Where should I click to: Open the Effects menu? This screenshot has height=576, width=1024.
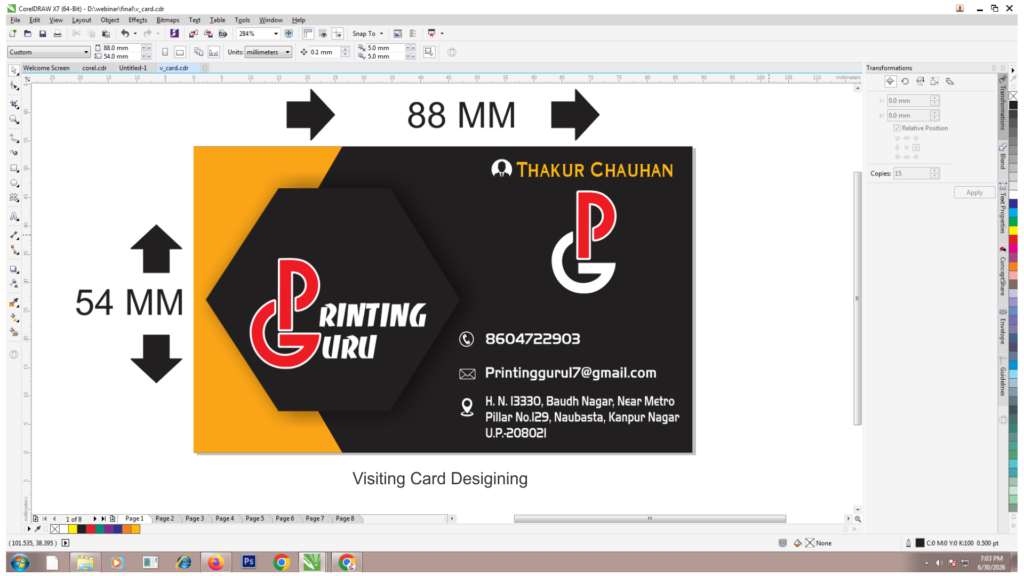pyautogui.click(x=138, y=20)
